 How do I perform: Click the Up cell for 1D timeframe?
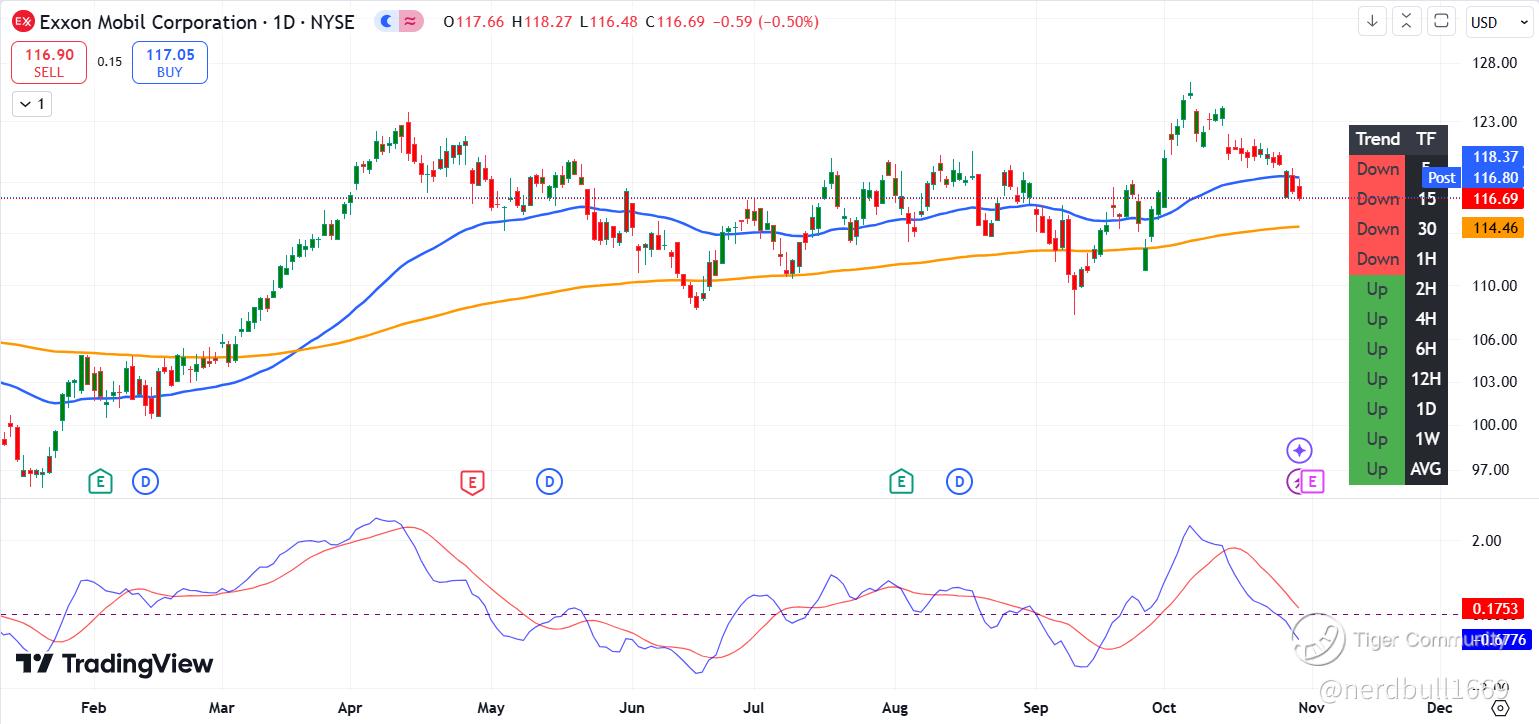[1377, 409]
